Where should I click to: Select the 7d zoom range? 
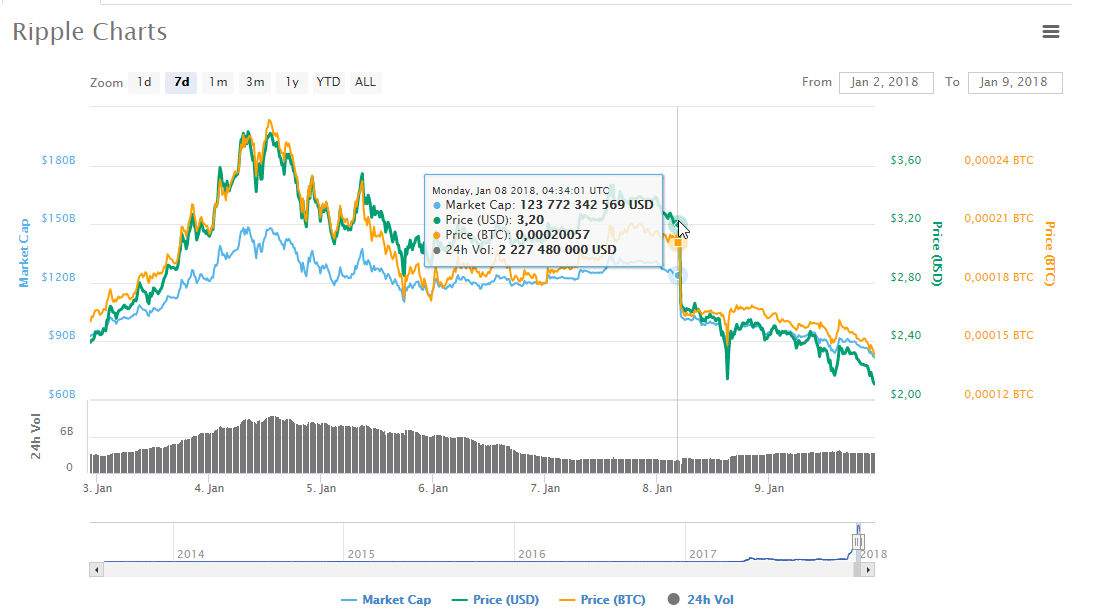[x=181, y=82]
